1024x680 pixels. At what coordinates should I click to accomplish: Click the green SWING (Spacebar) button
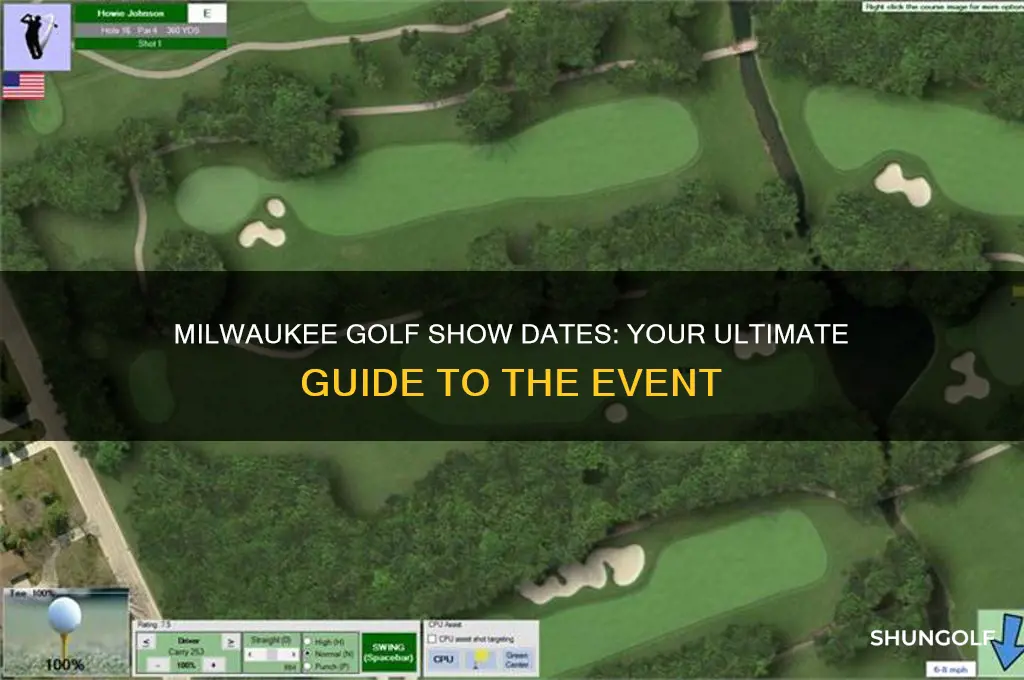click(389, 653)
